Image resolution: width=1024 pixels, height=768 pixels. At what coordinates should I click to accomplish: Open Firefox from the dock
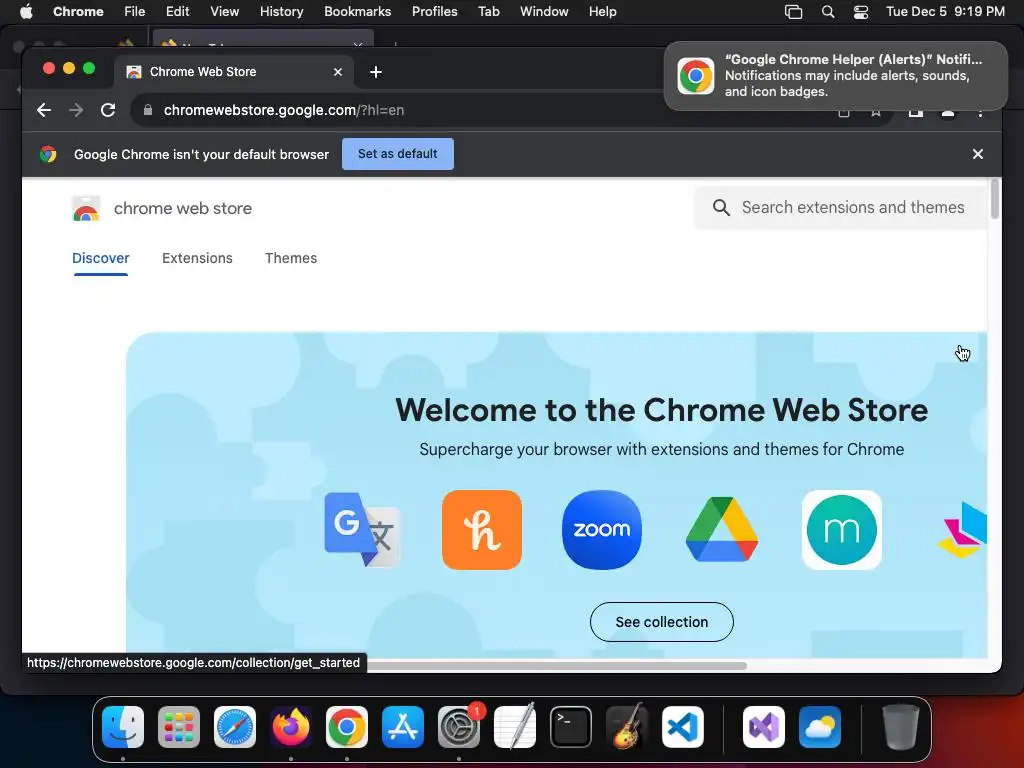(x=291, y=727)
